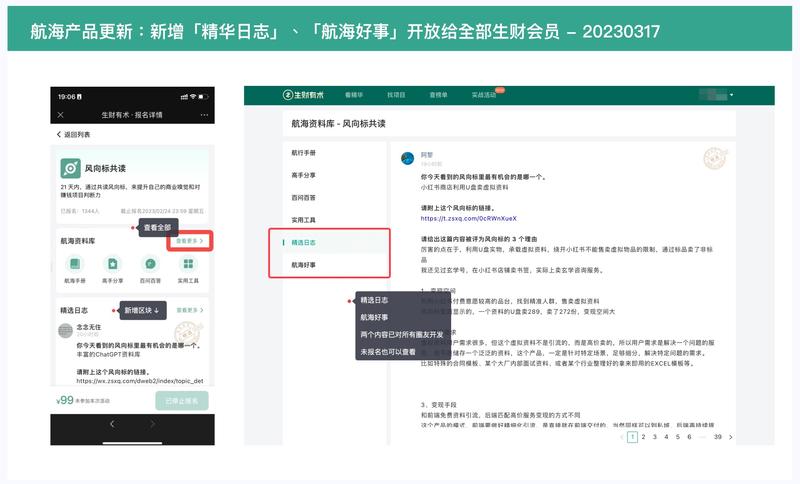Viewport: 800px width, 484px height.
Task: Open the 看精华 nav item
Action: click(354, 95)
